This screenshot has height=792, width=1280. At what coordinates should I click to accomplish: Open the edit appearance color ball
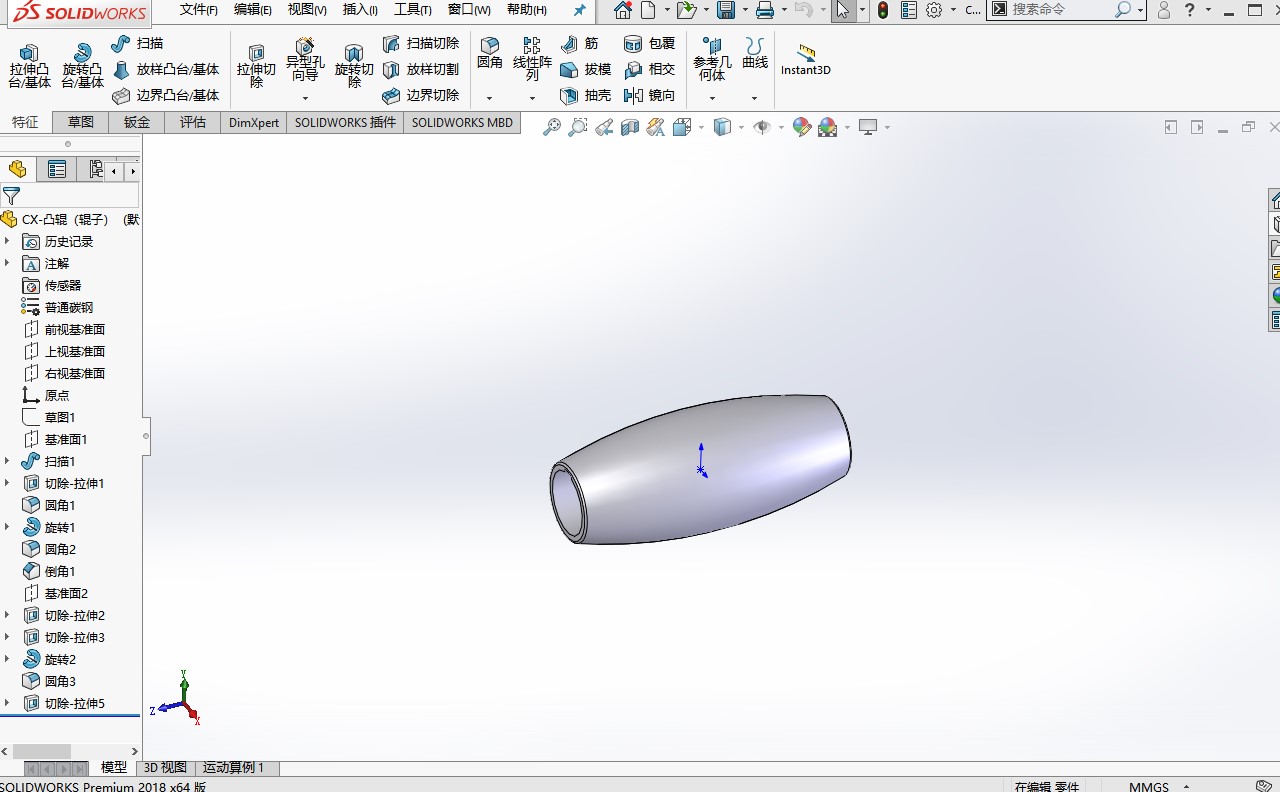click(x=801, y=127)
